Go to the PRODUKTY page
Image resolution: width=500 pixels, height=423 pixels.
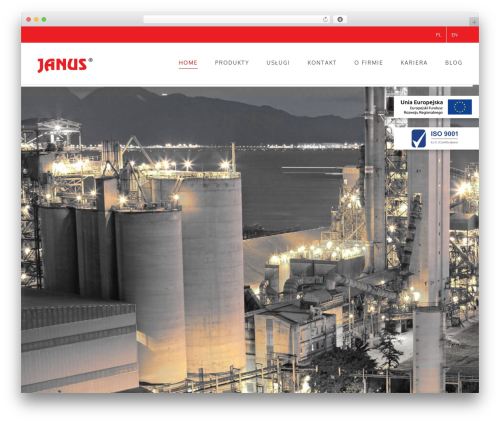pos(232,63)
